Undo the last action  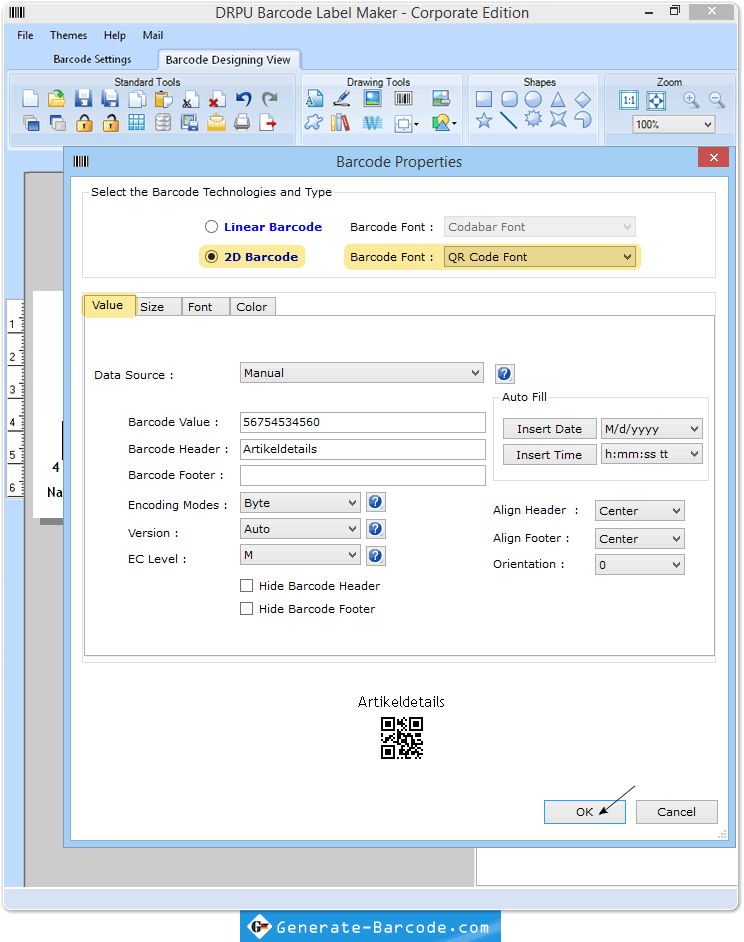(243, 99)
